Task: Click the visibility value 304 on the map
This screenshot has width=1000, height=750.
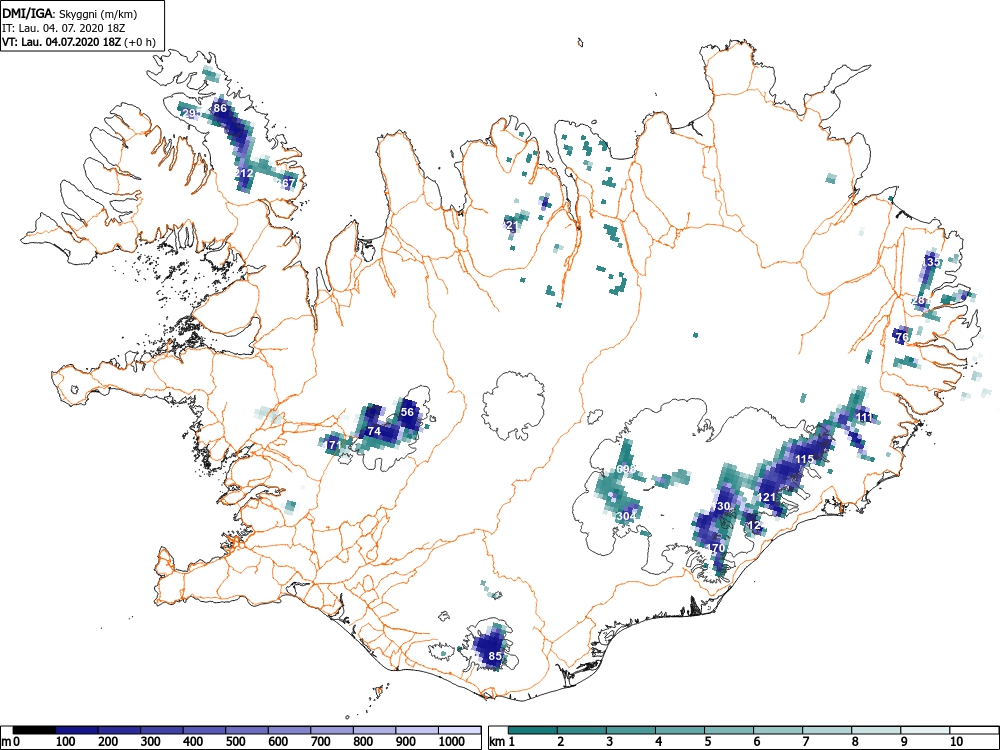Action: coord(626,515)
